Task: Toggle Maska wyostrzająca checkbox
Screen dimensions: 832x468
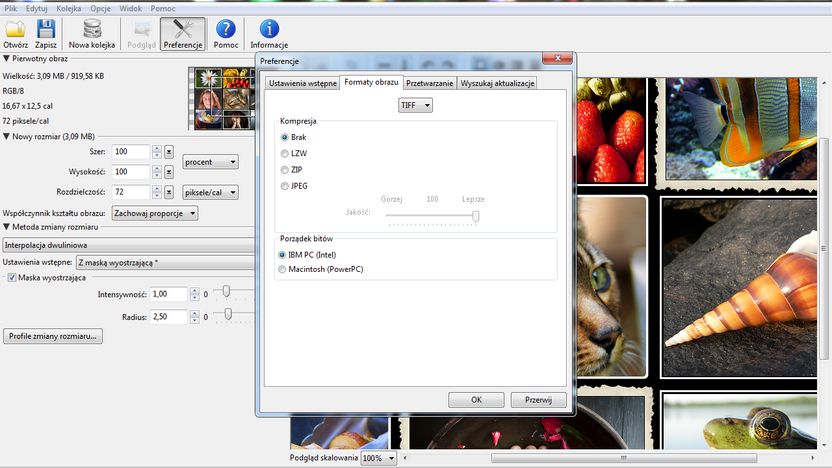Action: 12,278
